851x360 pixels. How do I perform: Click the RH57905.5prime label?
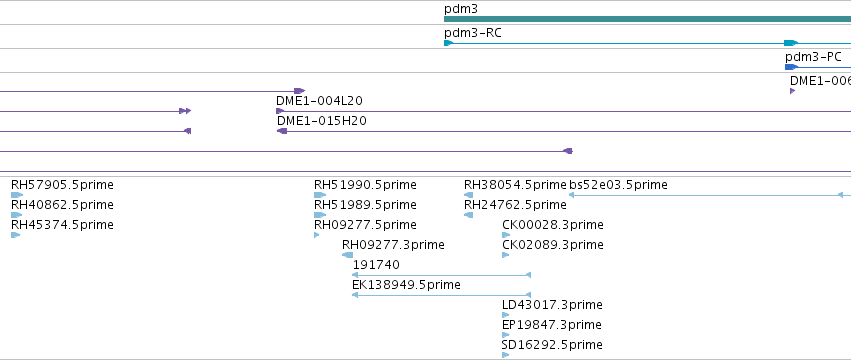coord(62,185)
